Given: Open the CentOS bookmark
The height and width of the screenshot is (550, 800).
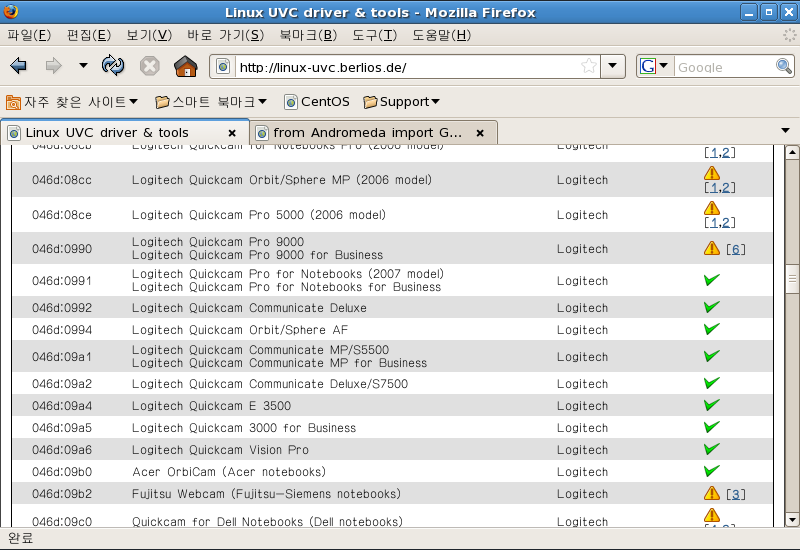Looking at the screenshot, I should click(317, 102).
